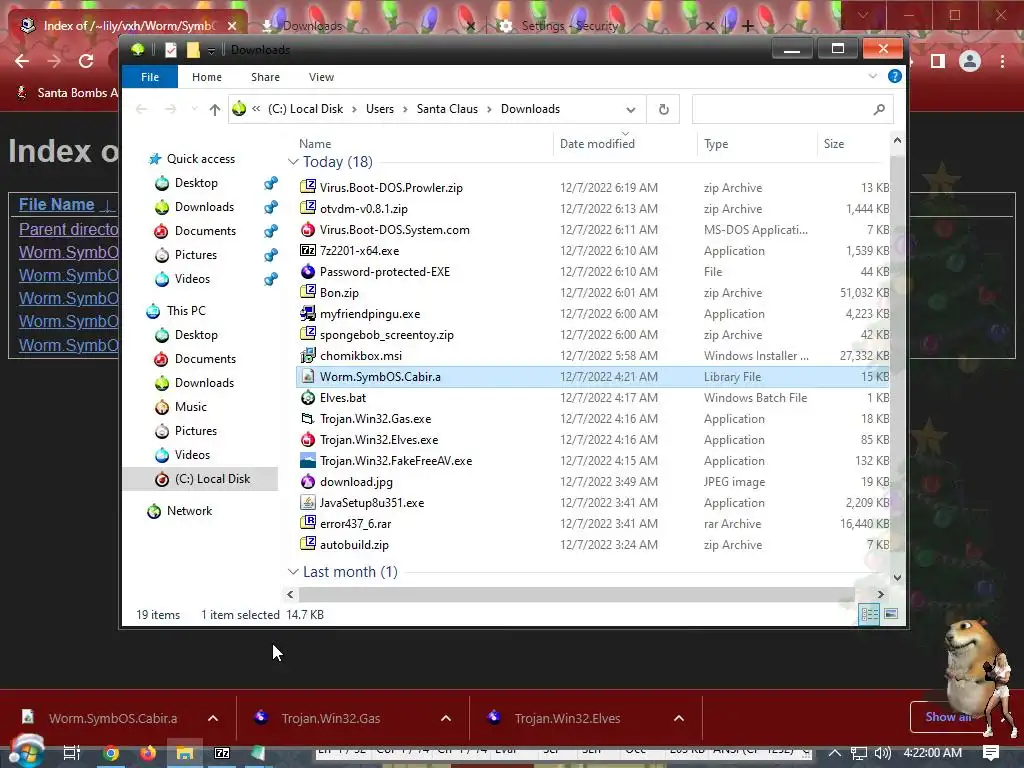The width and height of the screenshot is (1024, 768).
Task: Open Worm.SymbOS.Cabir.a download options chevron
Action: [x=213, y=718]
